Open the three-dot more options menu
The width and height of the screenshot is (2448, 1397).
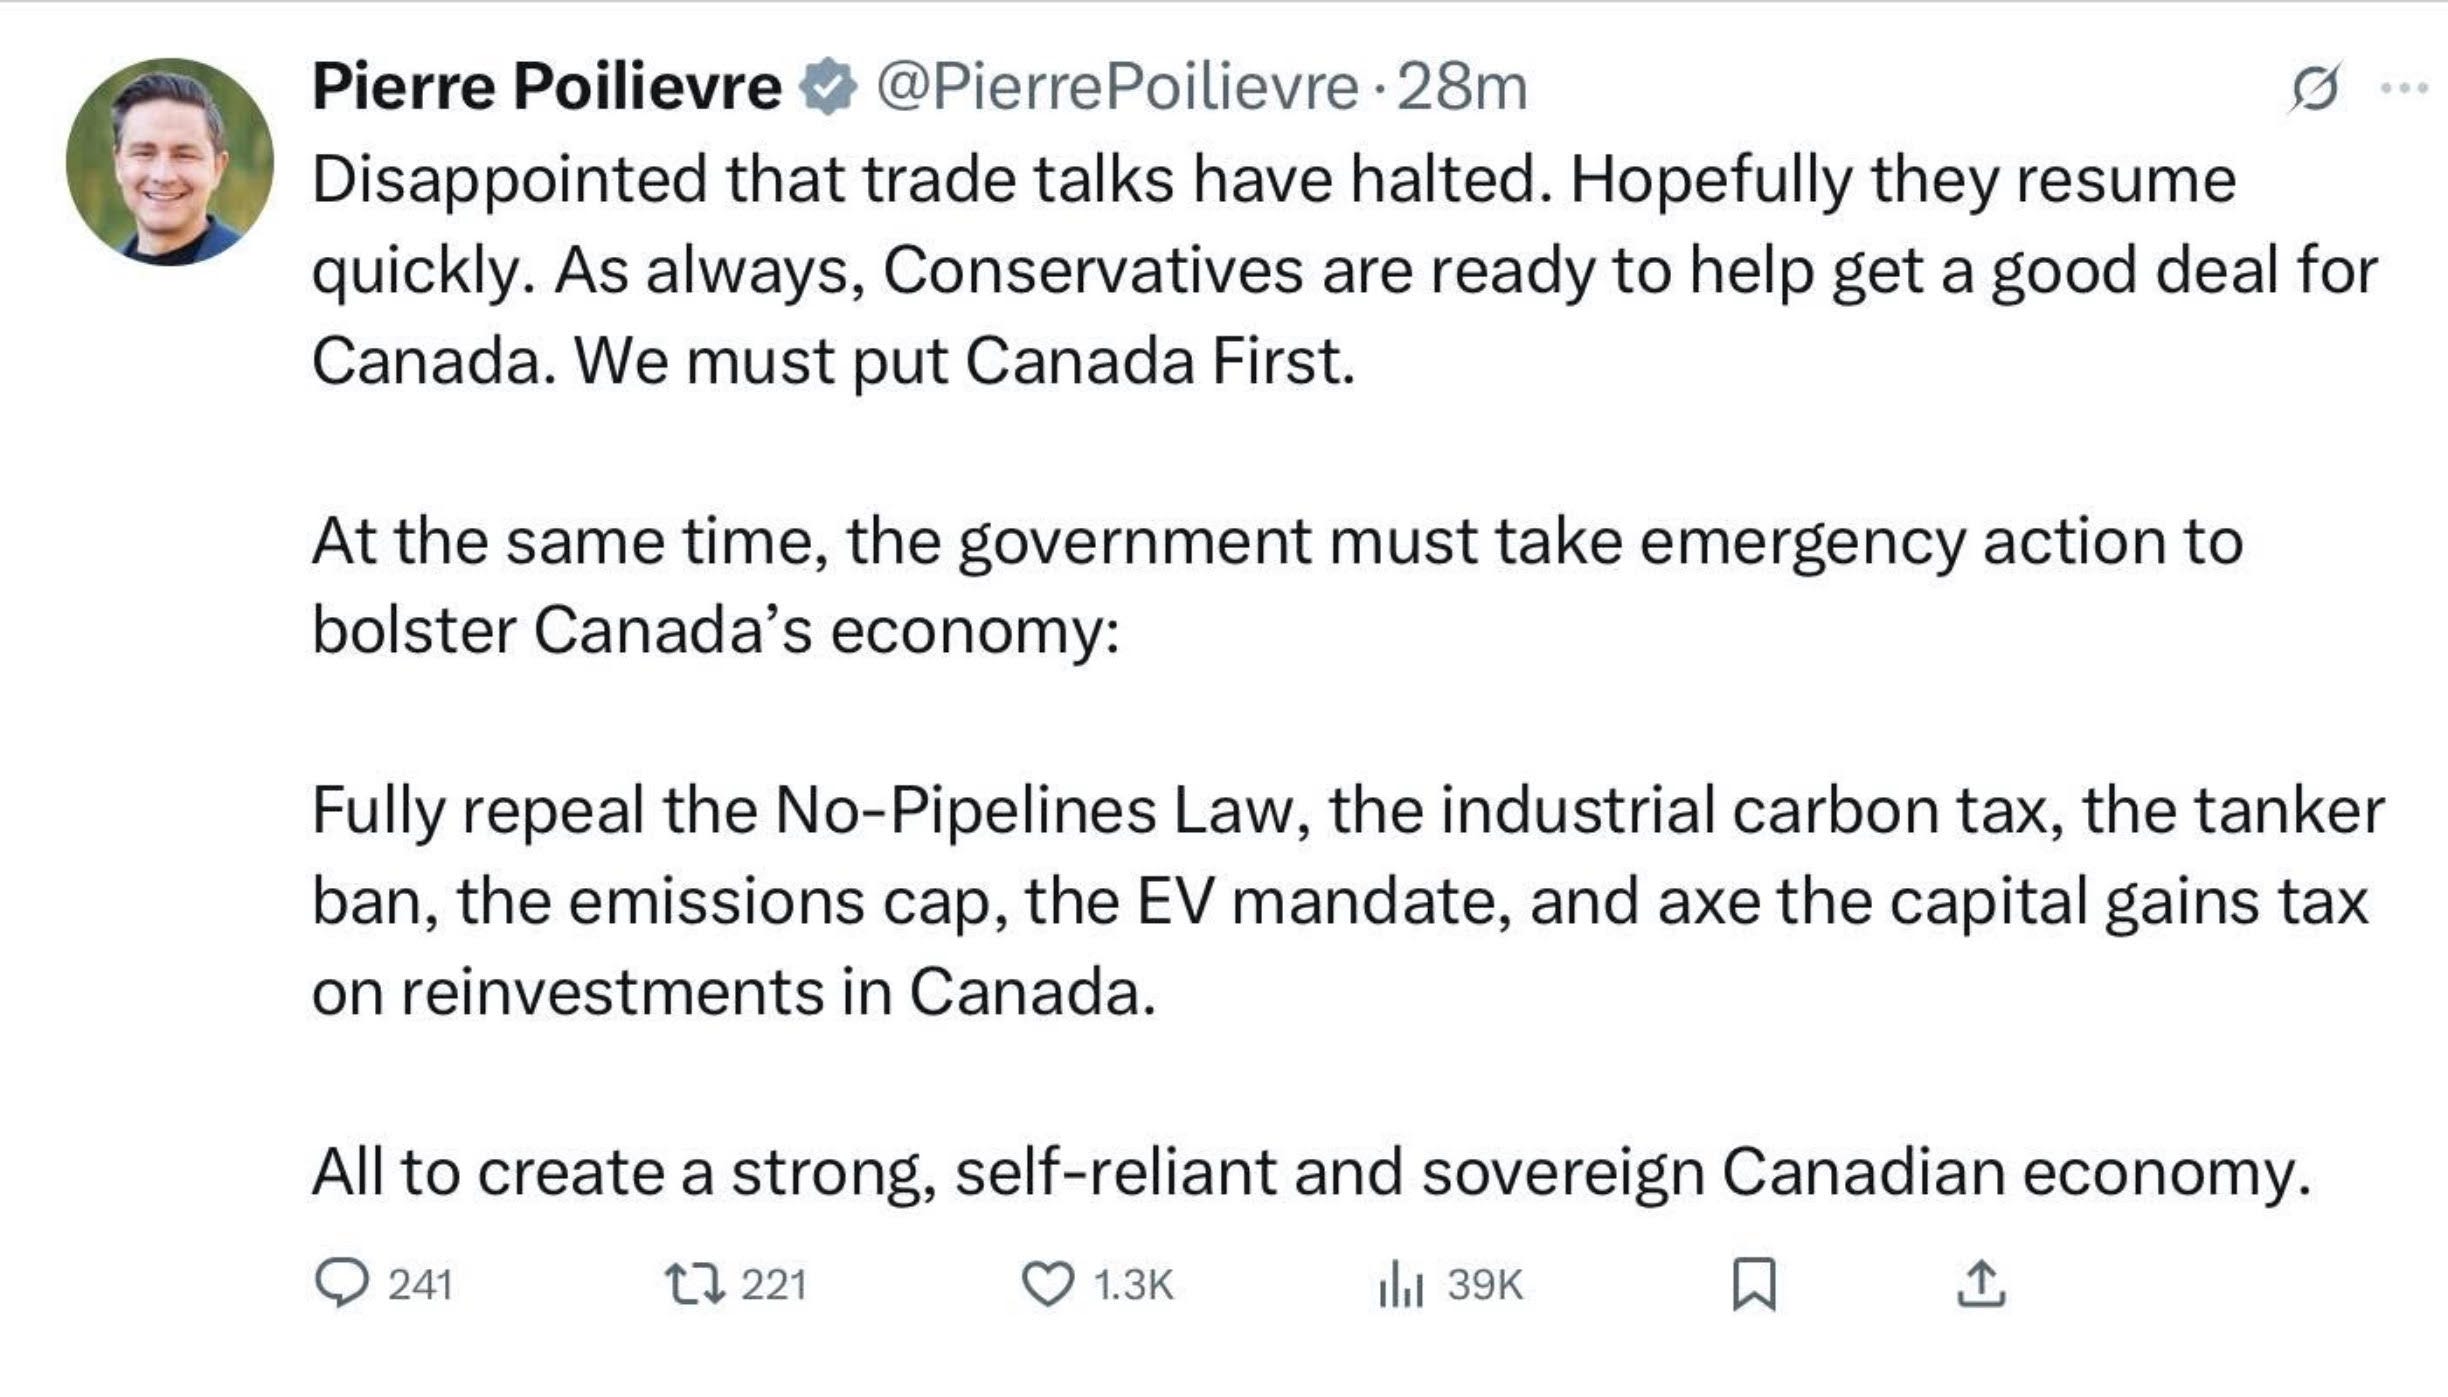coord(2403,89)
